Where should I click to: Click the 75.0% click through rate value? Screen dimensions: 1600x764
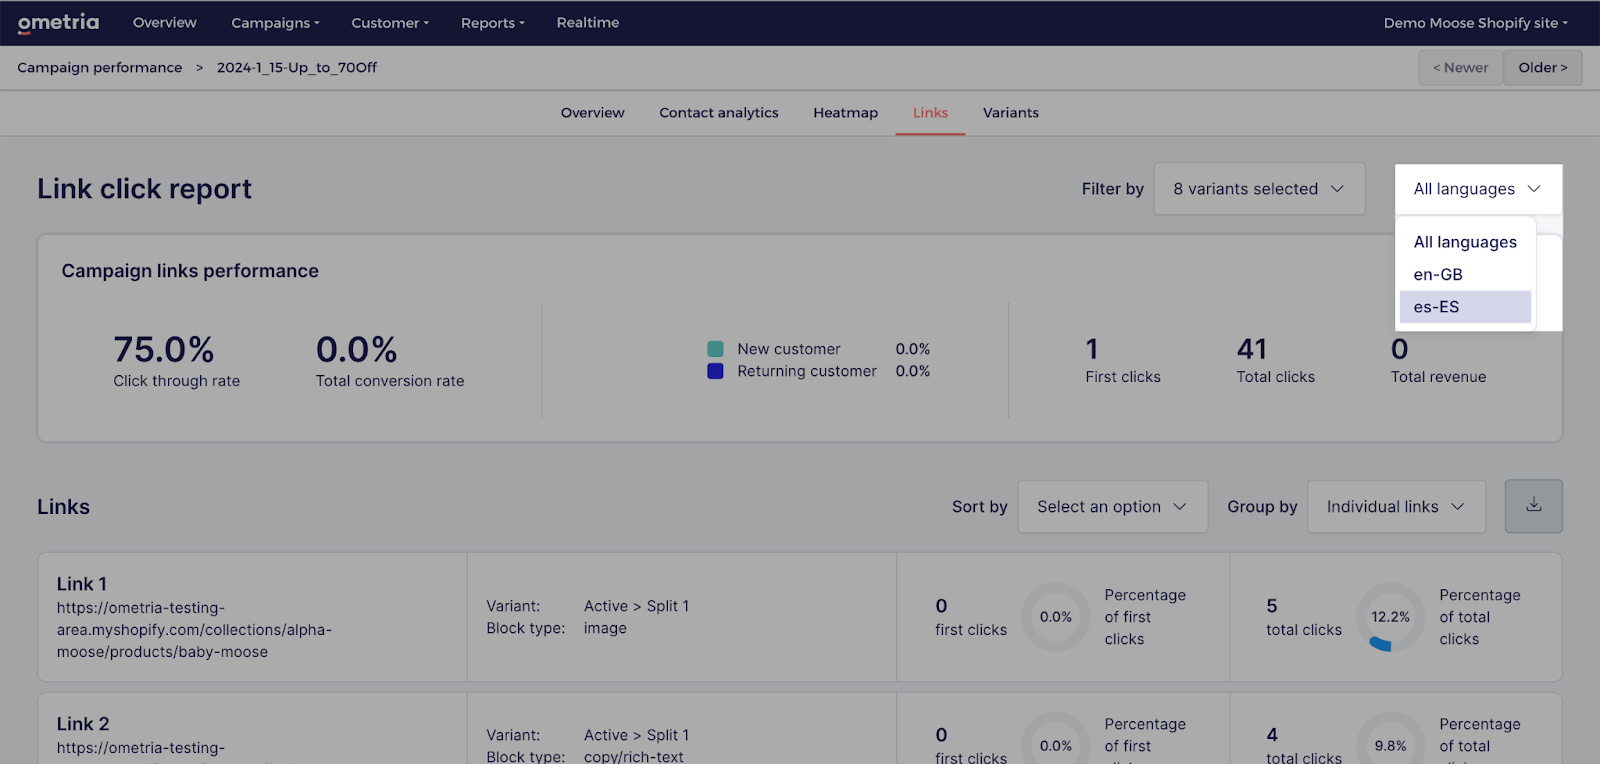(164, 349)
